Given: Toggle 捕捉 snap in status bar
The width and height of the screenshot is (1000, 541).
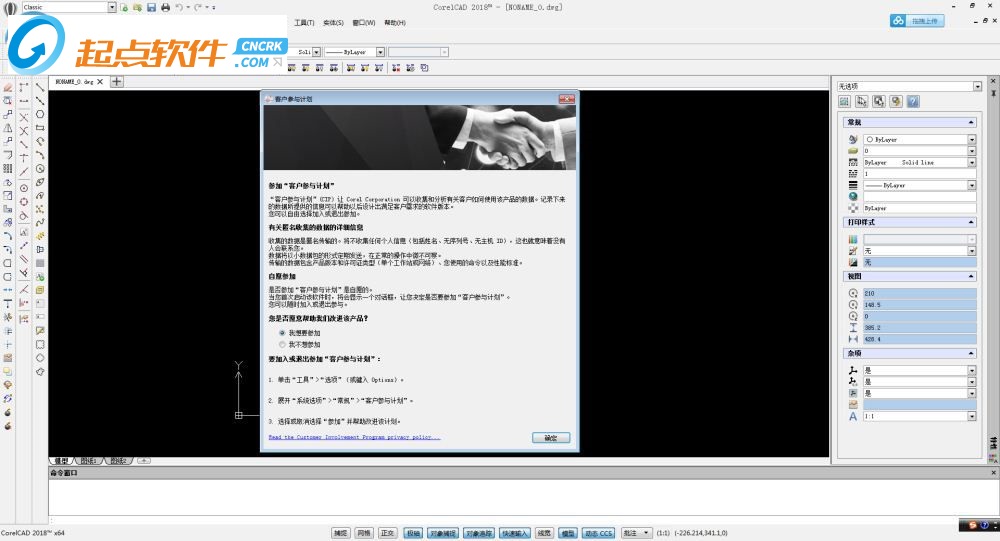Looking at the screenshot, I should pyautogui.click(x=341, y=533).
